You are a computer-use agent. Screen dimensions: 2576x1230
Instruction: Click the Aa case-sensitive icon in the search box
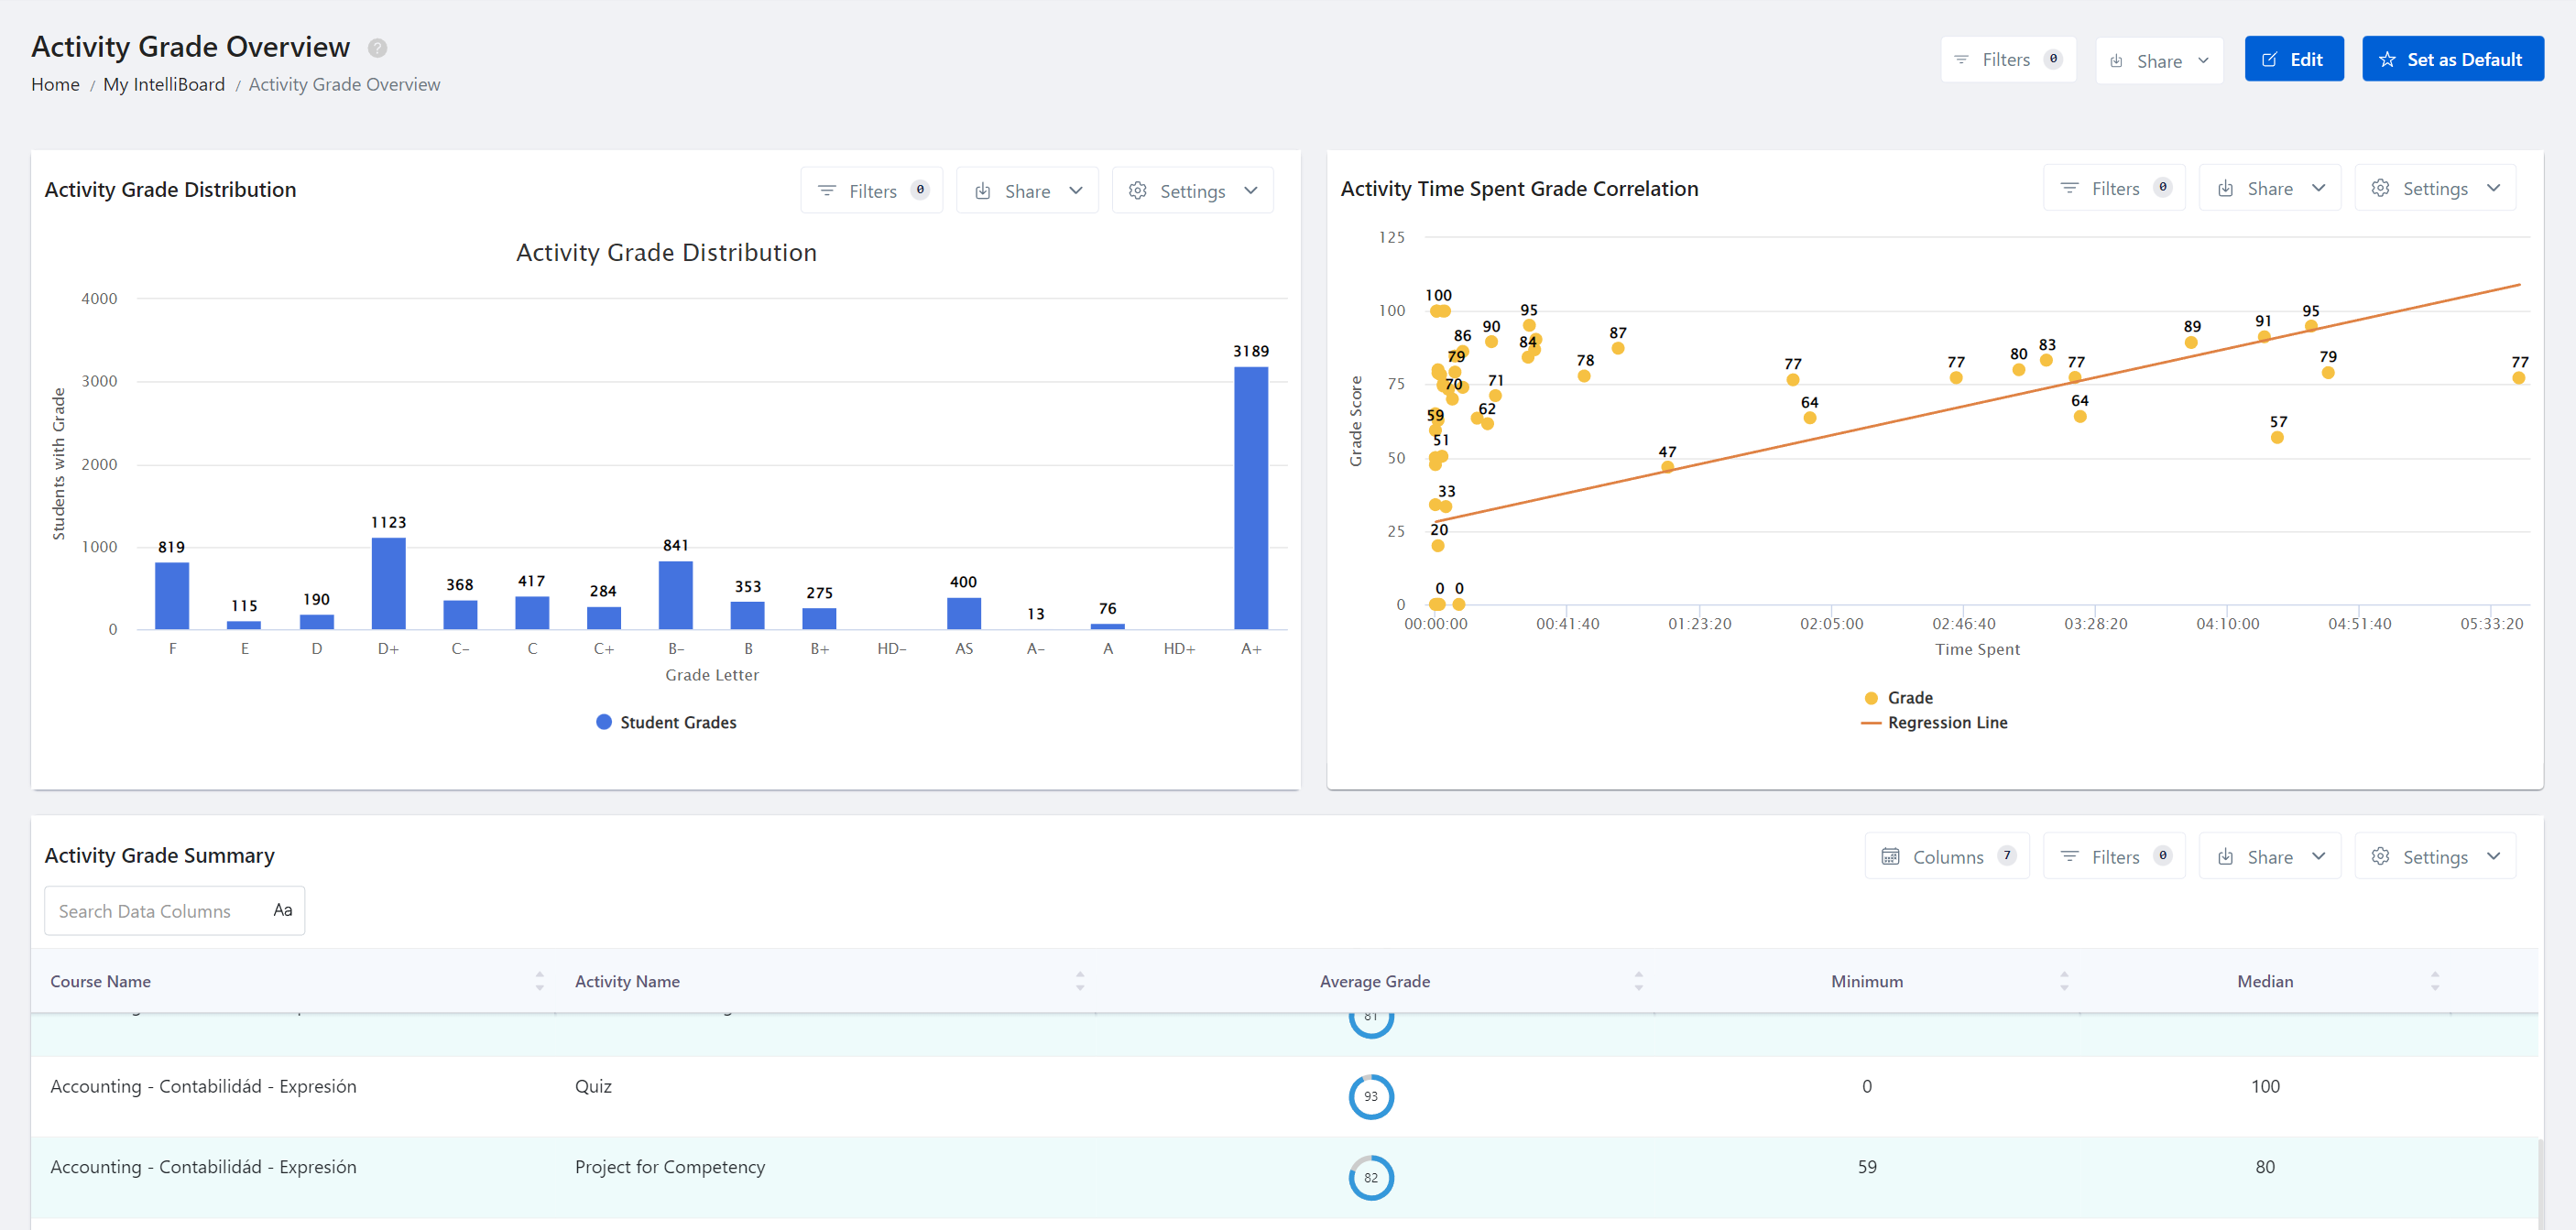point(283,910)
